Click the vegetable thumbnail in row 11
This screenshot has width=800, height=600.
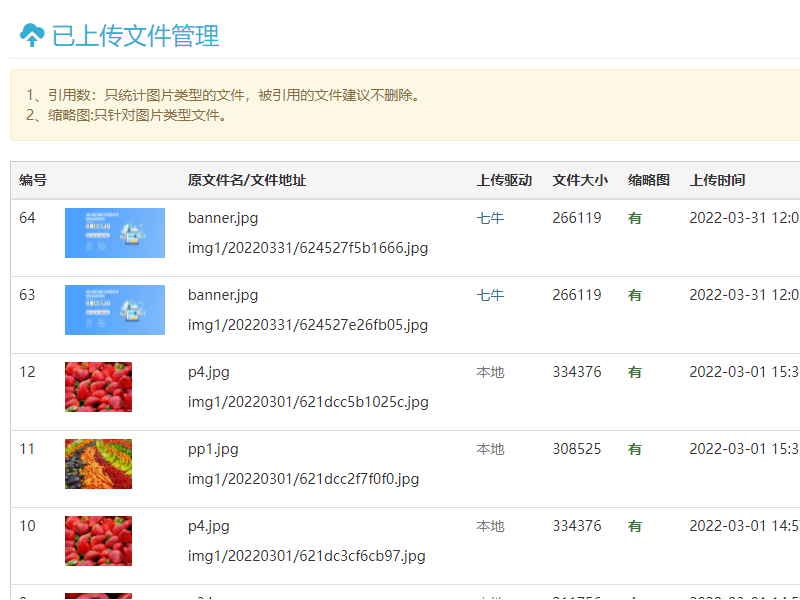pos(98,464)
